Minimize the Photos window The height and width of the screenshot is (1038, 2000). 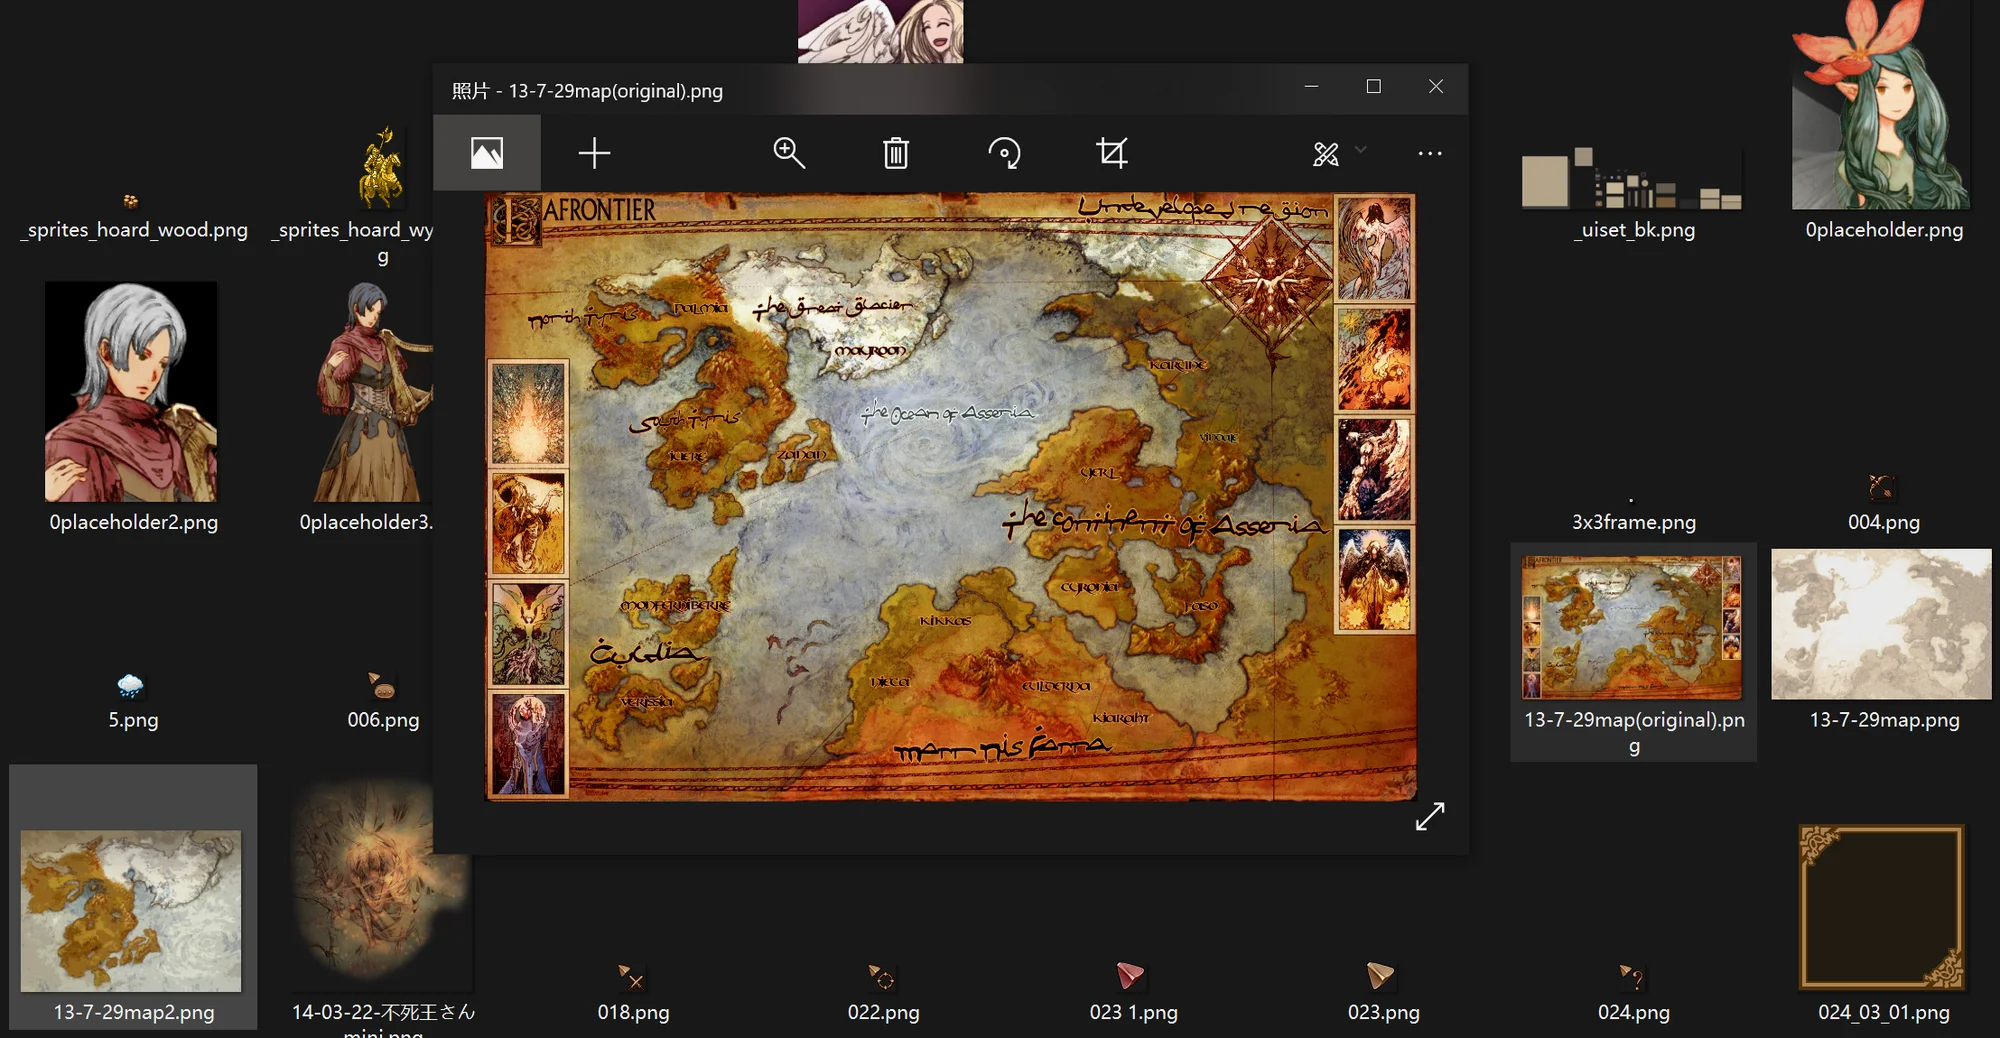click(1312, 87)
